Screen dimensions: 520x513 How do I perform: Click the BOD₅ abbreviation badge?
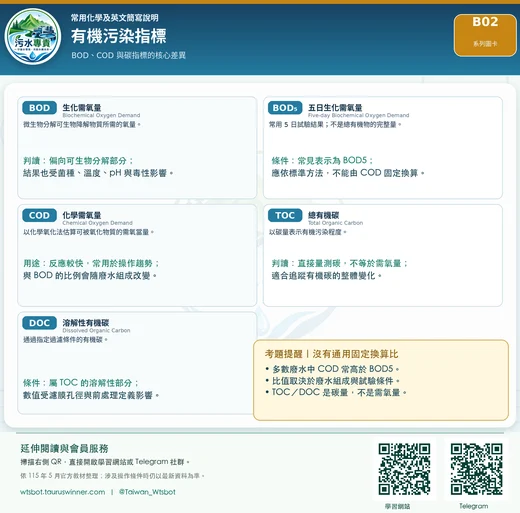coord(285,108)
